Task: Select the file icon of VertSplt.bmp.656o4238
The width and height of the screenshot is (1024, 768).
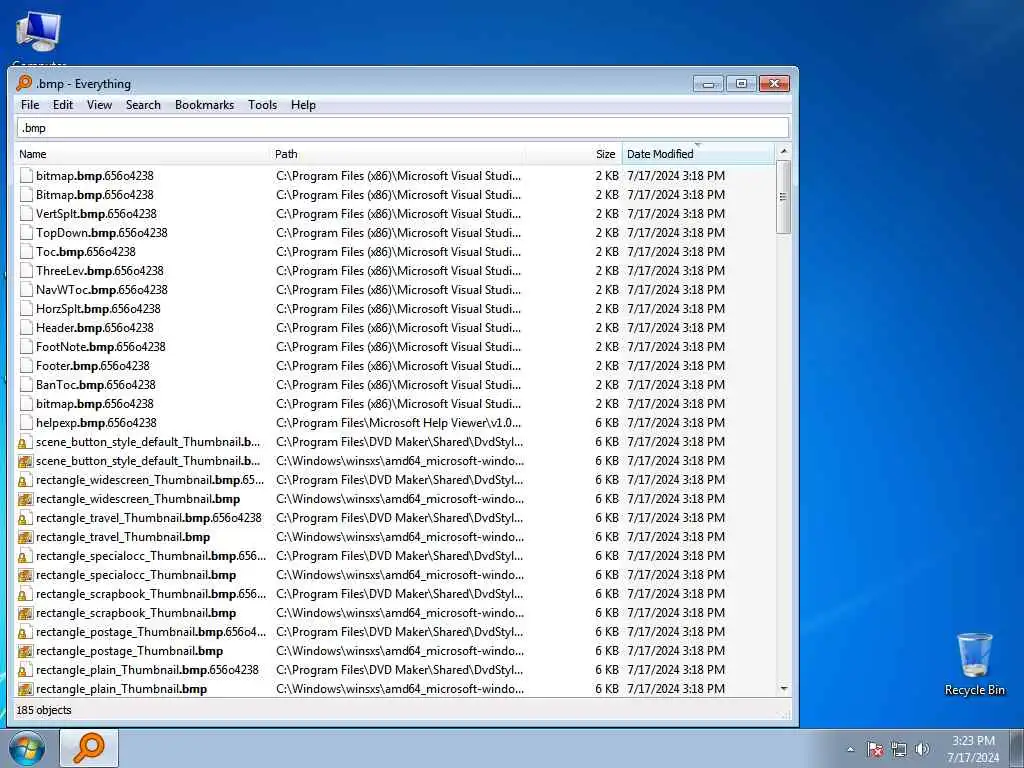Action: point(26,214)
